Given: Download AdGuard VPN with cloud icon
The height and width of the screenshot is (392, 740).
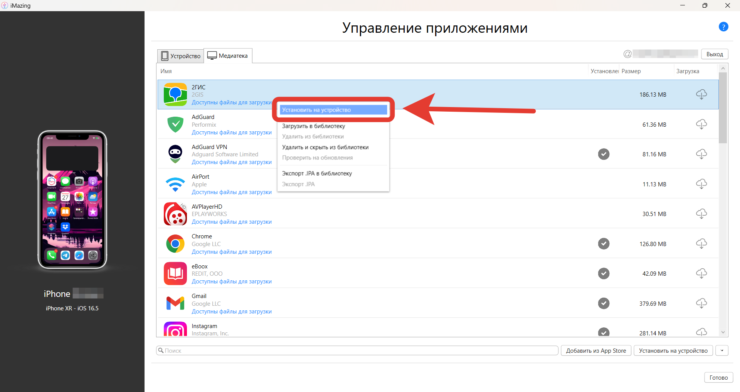Looking at the screenshot, I should pos(701,154).
